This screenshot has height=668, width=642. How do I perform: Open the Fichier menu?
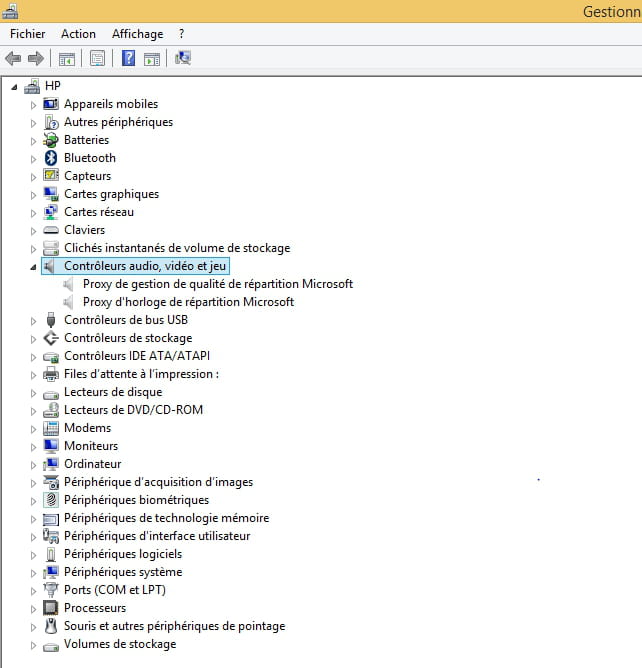point(27,34)
